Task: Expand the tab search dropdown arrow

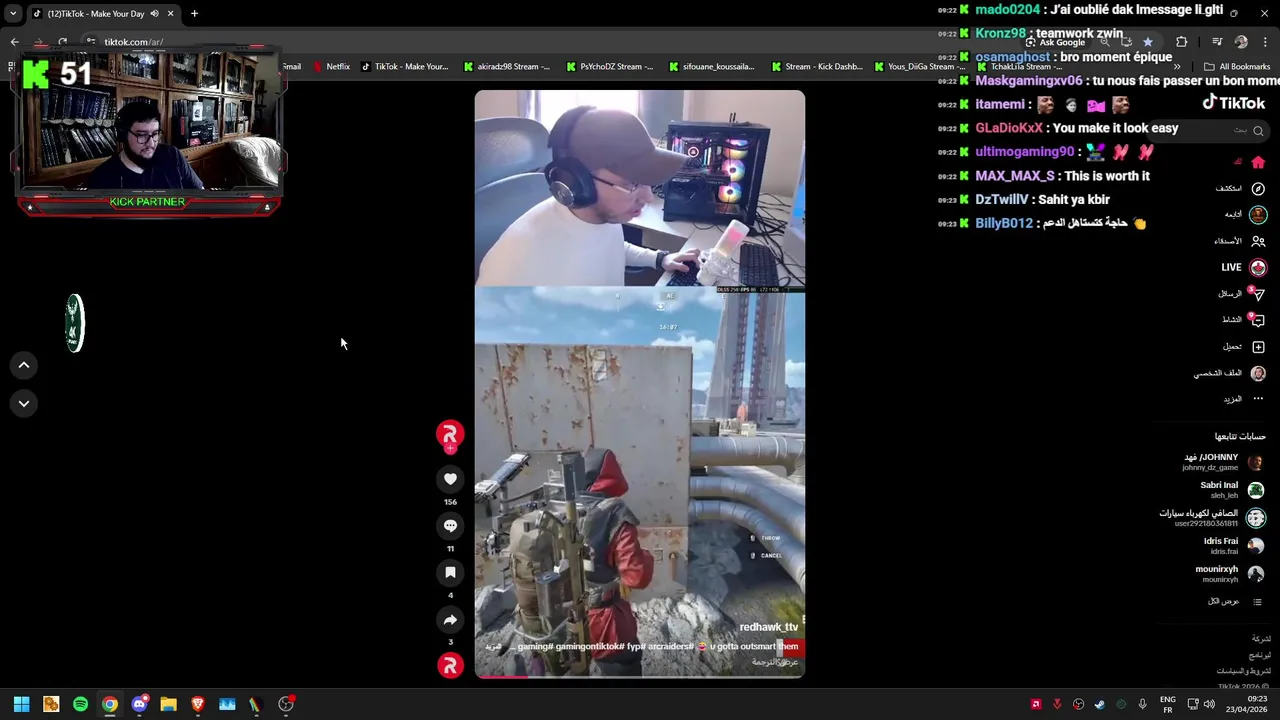Action: (x=13, y=13)
